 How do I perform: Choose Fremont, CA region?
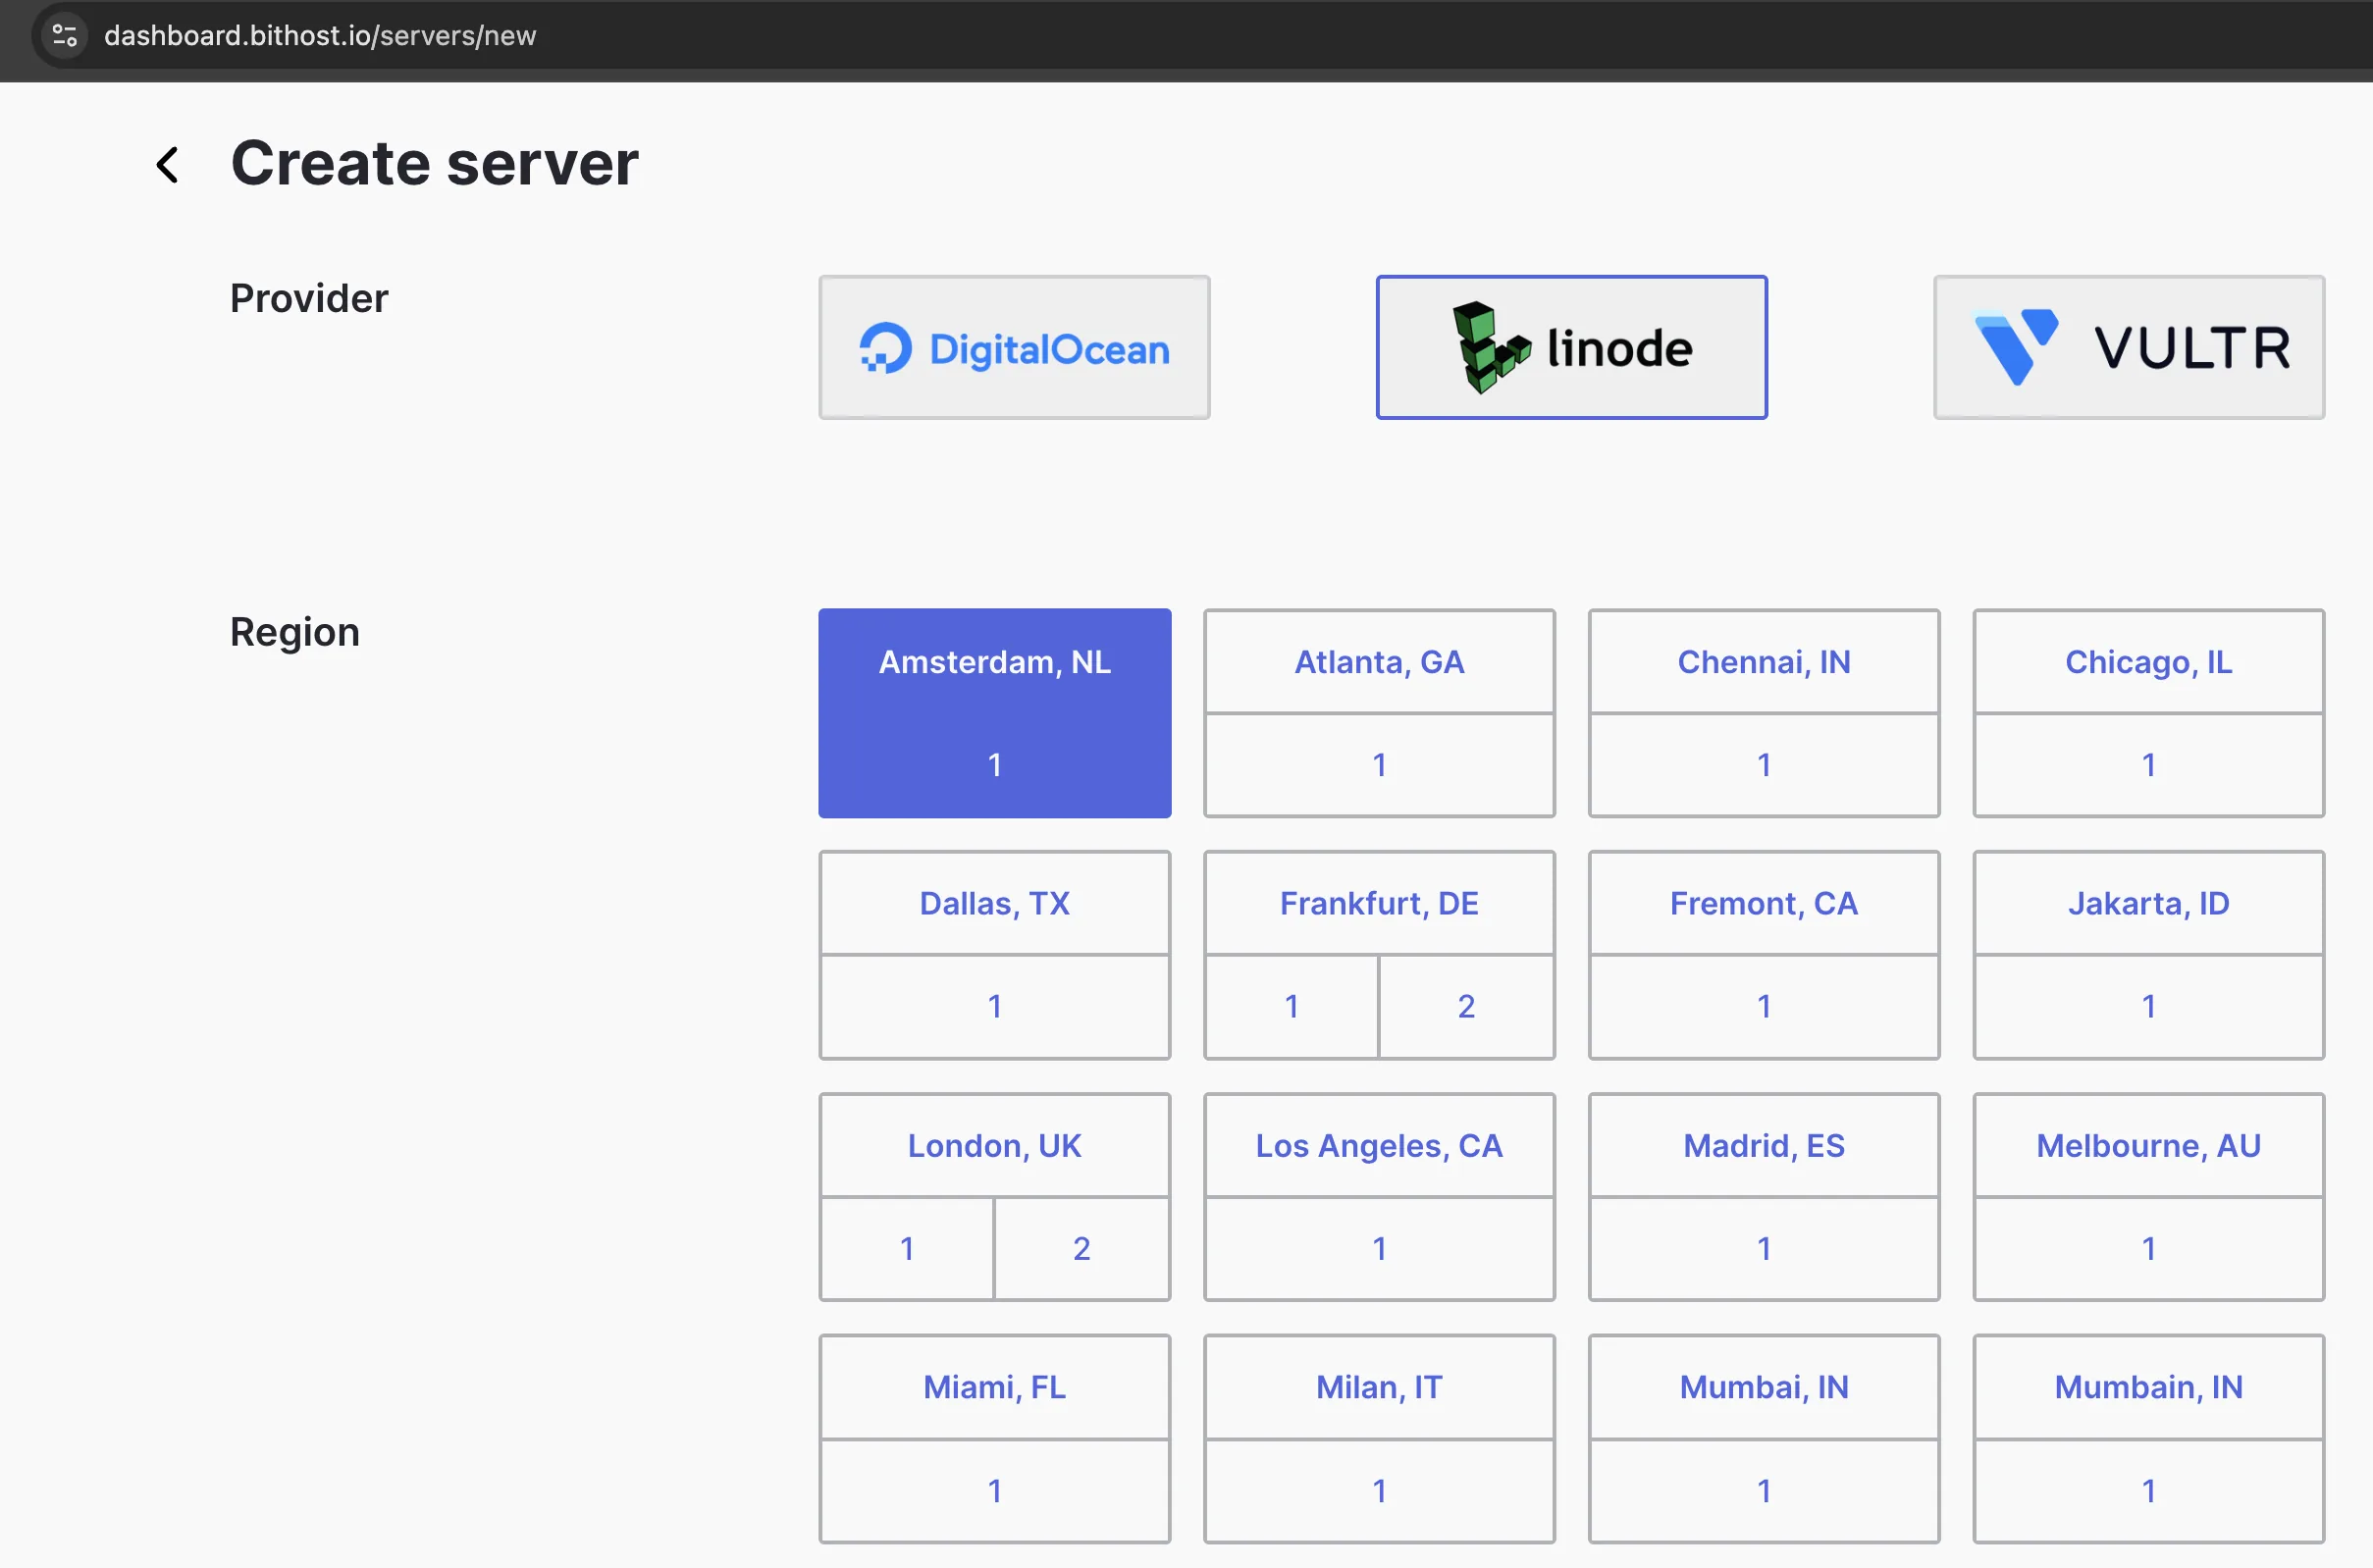point(1764,904)
